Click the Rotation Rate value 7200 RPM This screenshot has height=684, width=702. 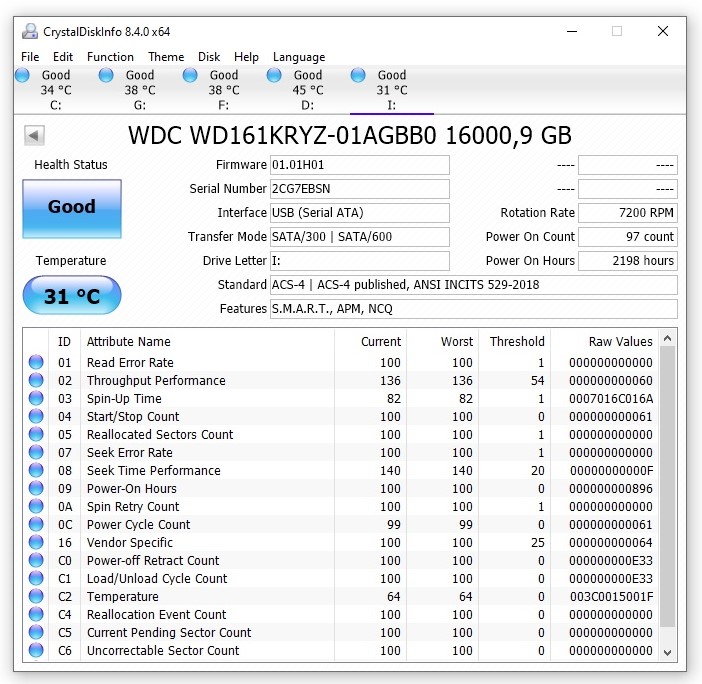coord(628,213)
